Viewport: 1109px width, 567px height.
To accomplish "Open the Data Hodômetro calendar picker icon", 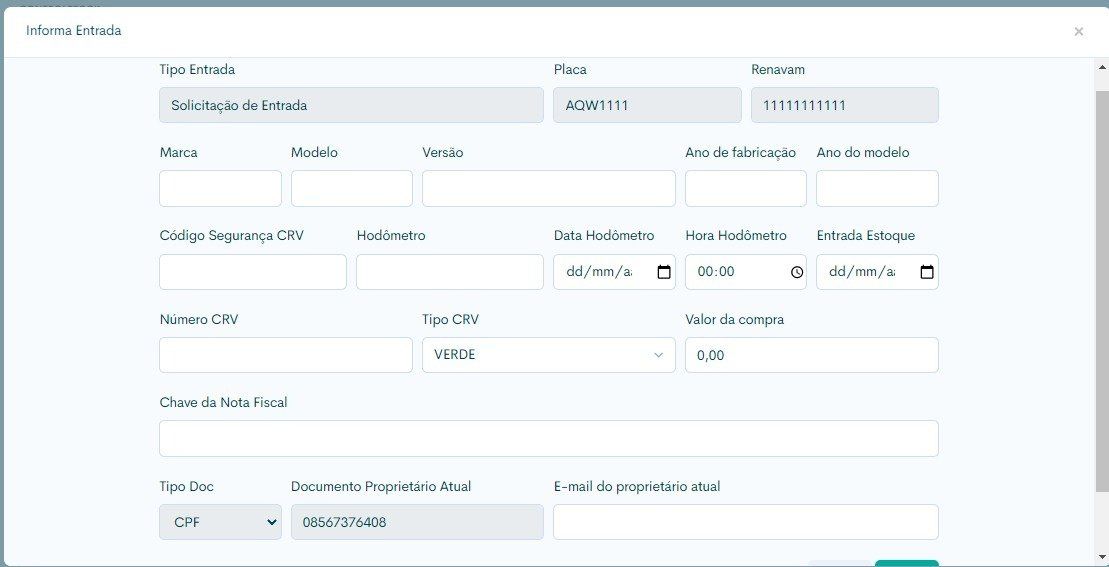I will pyautogui.click(x=664, y=272).
